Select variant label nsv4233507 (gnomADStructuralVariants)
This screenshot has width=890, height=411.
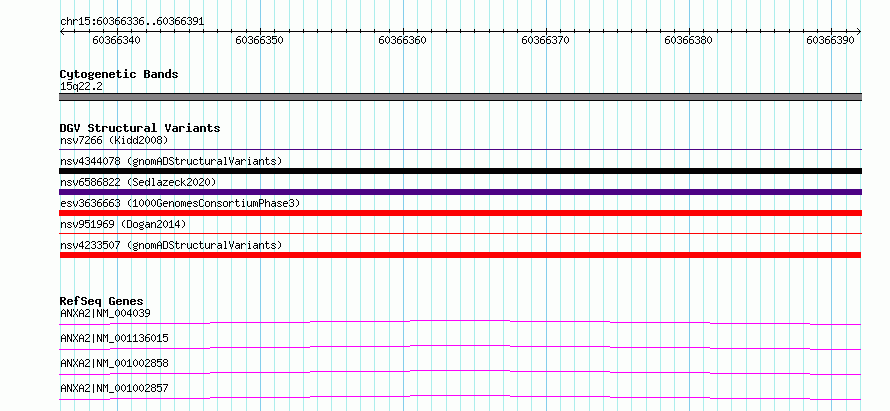click(x=171, y=245)
